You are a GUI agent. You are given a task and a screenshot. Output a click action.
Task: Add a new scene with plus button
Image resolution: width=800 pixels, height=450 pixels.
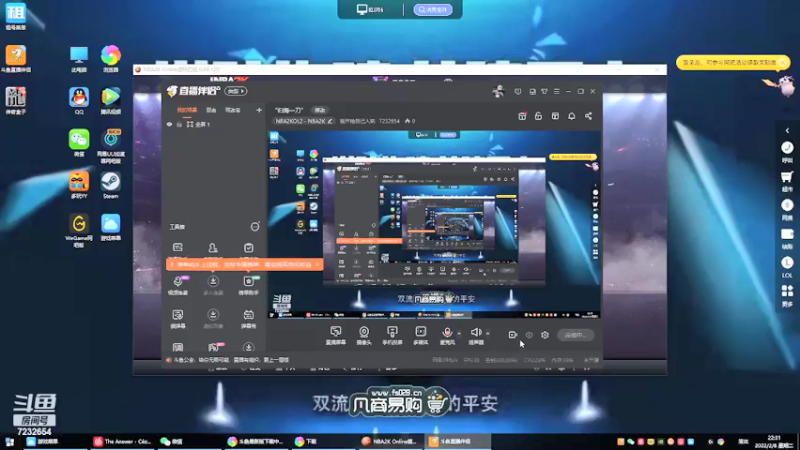click(259, 110)
